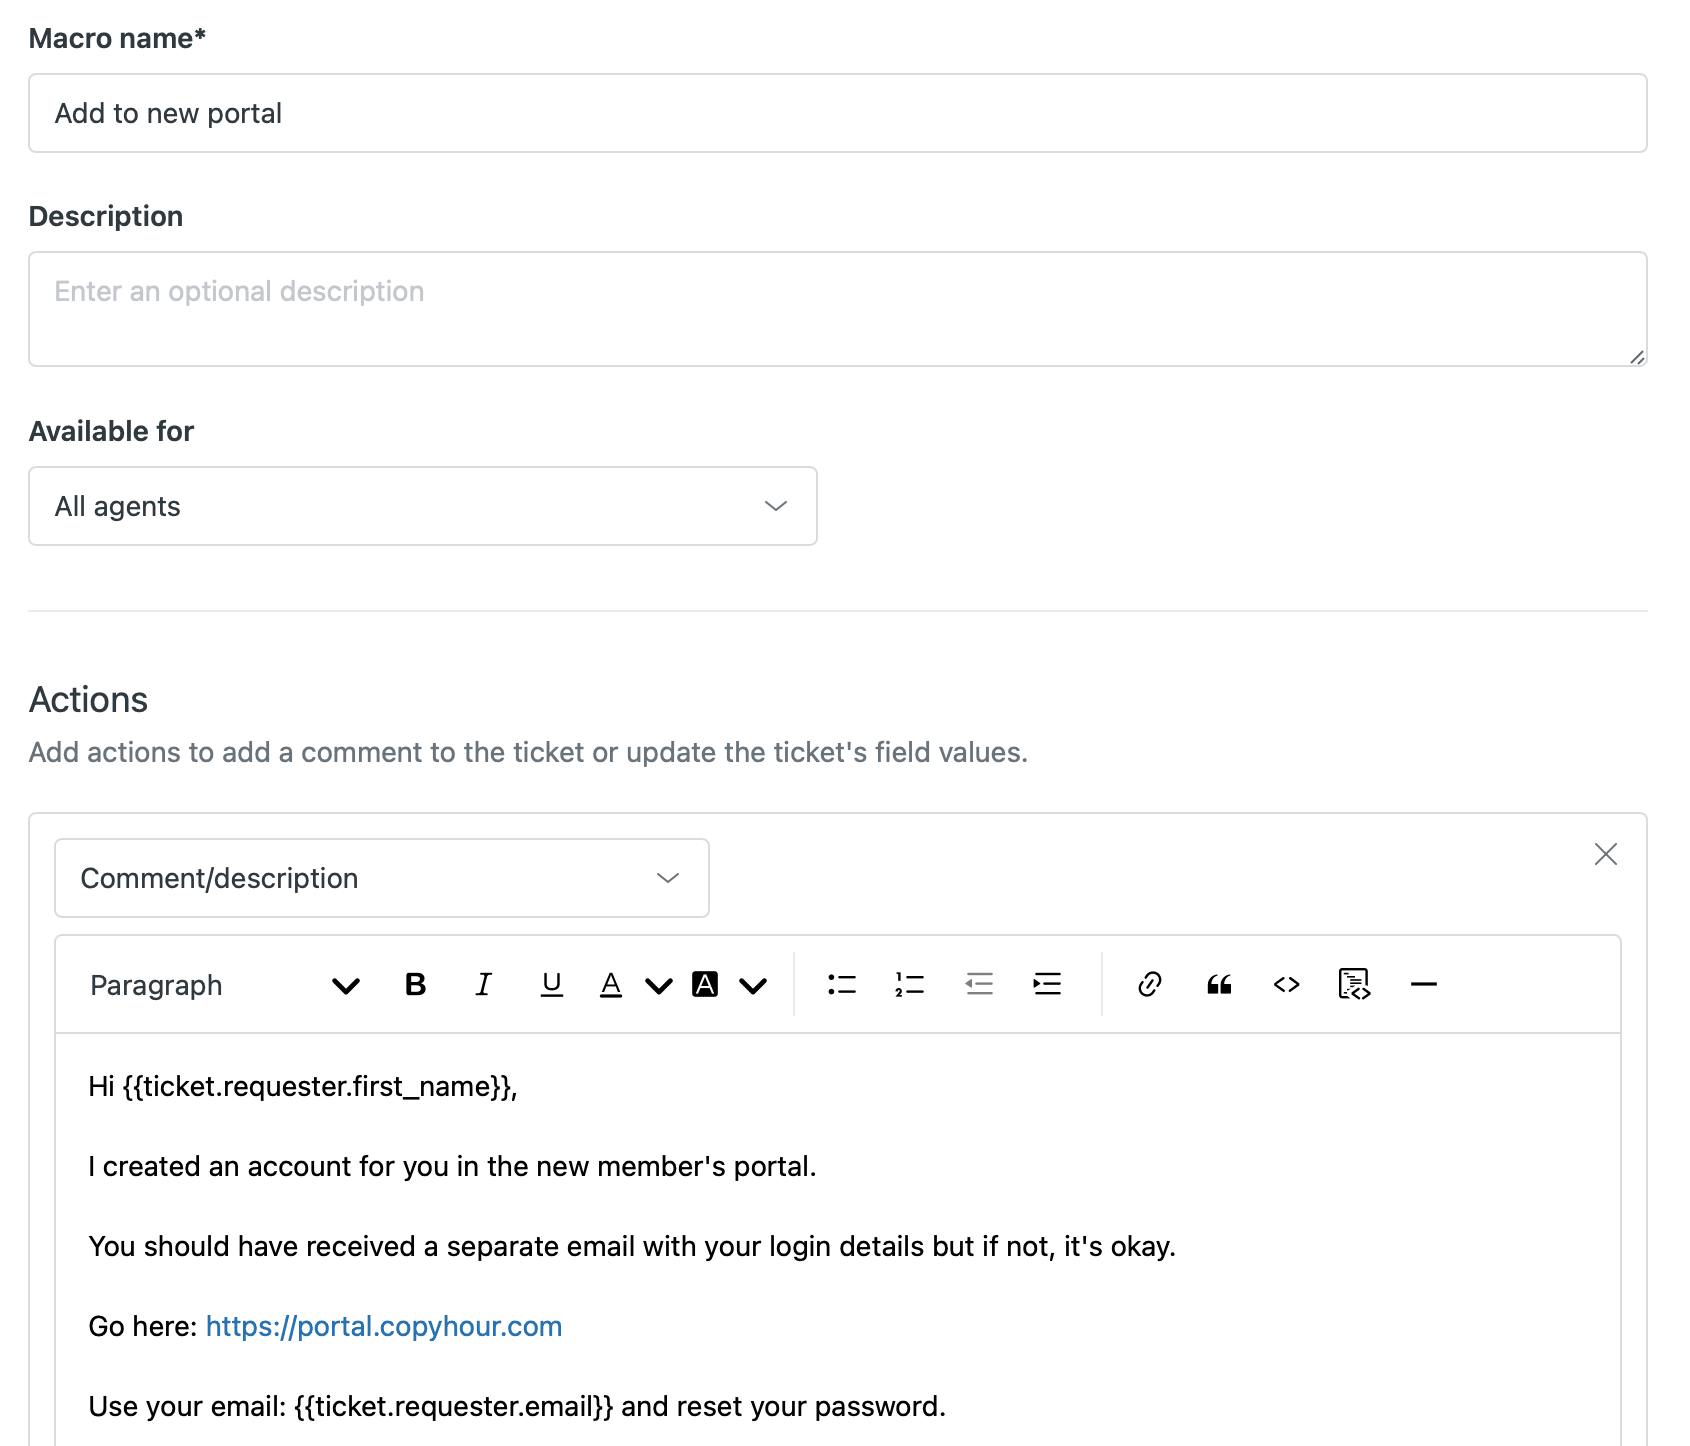Open the Available for dropdown
Screen dimensions: 1690x1446
coord(423,506)
